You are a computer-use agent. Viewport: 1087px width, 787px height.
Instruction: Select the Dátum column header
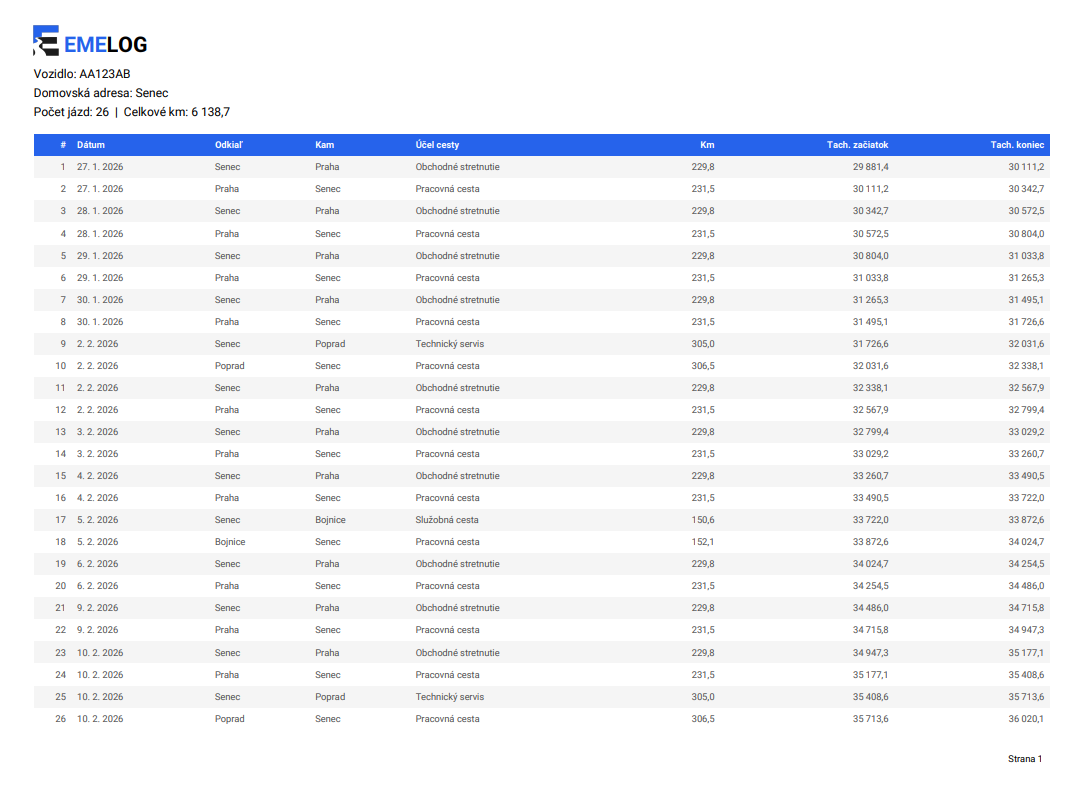[x=90, y=145]
